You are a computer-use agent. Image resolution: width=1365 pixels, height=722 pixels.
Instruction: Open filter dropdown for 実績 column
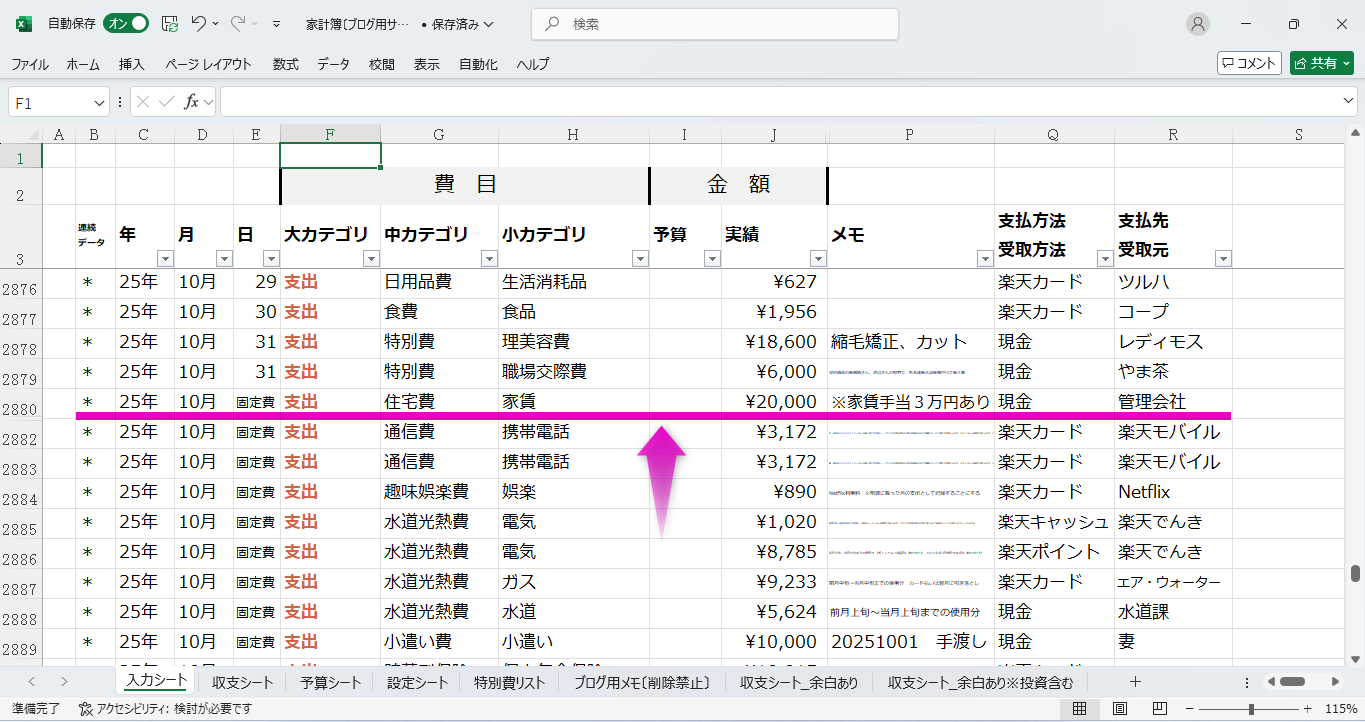pyautogui.click(x=817, y=259)
